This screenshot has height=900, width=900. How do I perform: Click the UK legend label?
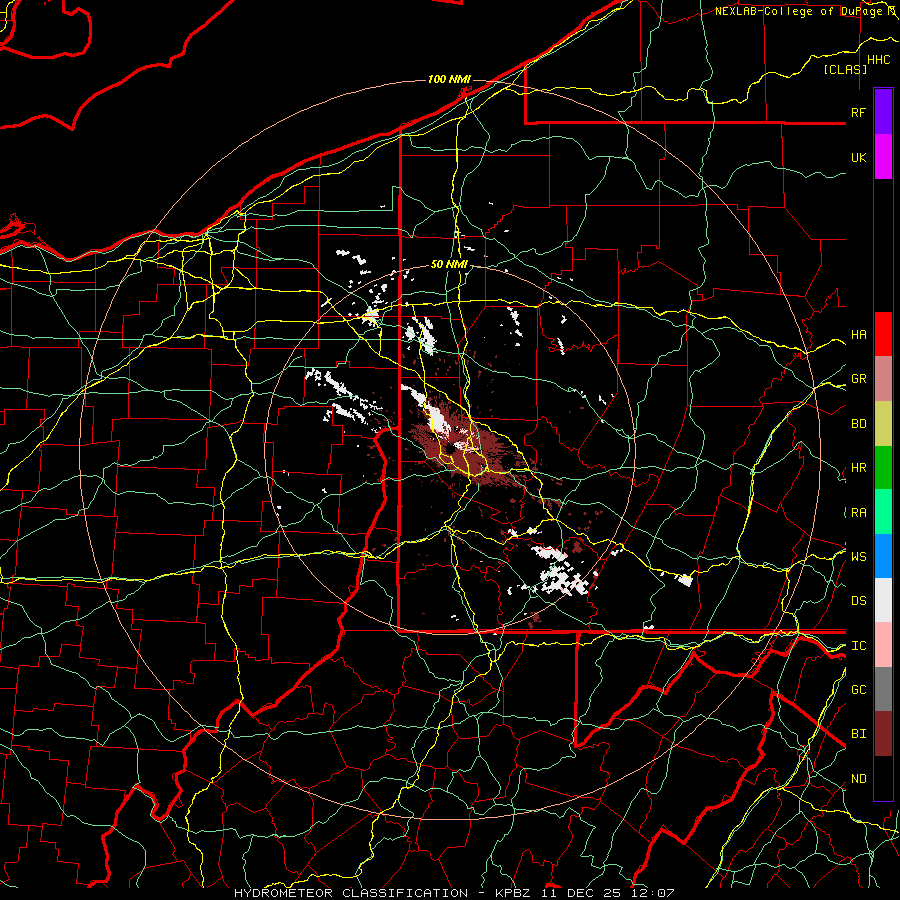click(x=858, y=157)
